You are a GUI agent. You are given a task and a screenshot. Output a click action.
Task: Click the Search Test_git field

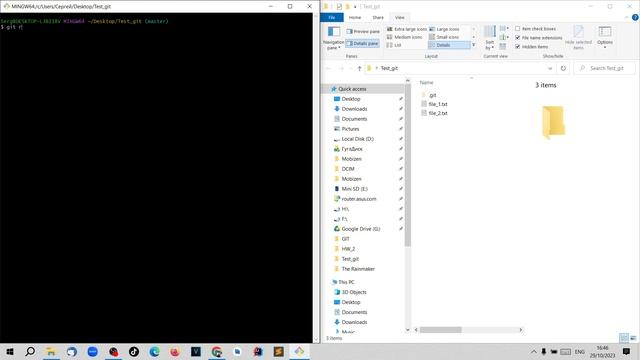click(605, 68)
